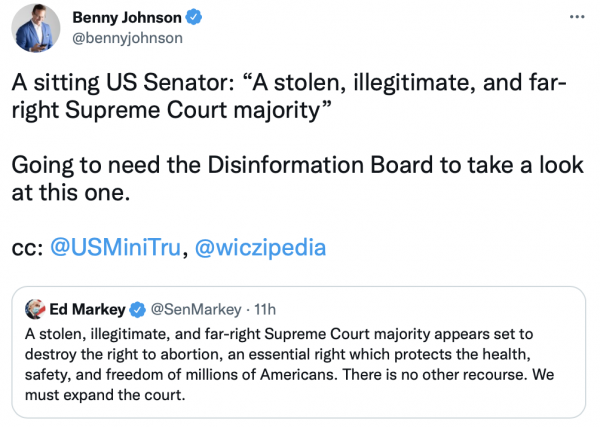Image resolution: width=600 pixels, height=427 pixels.
Task: Click the "cc:" text before mentions
Action: pos(26,245)
